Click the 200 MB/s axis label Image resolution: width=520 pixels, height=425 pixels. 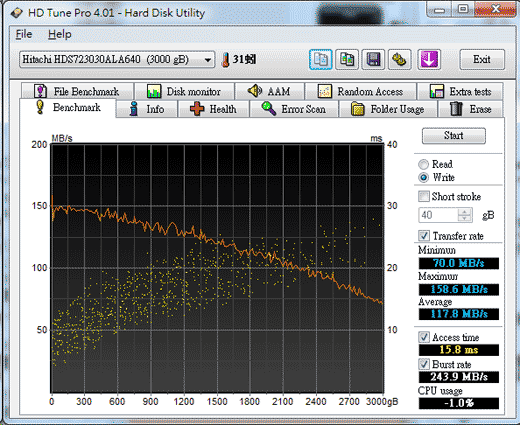point(39,144)
